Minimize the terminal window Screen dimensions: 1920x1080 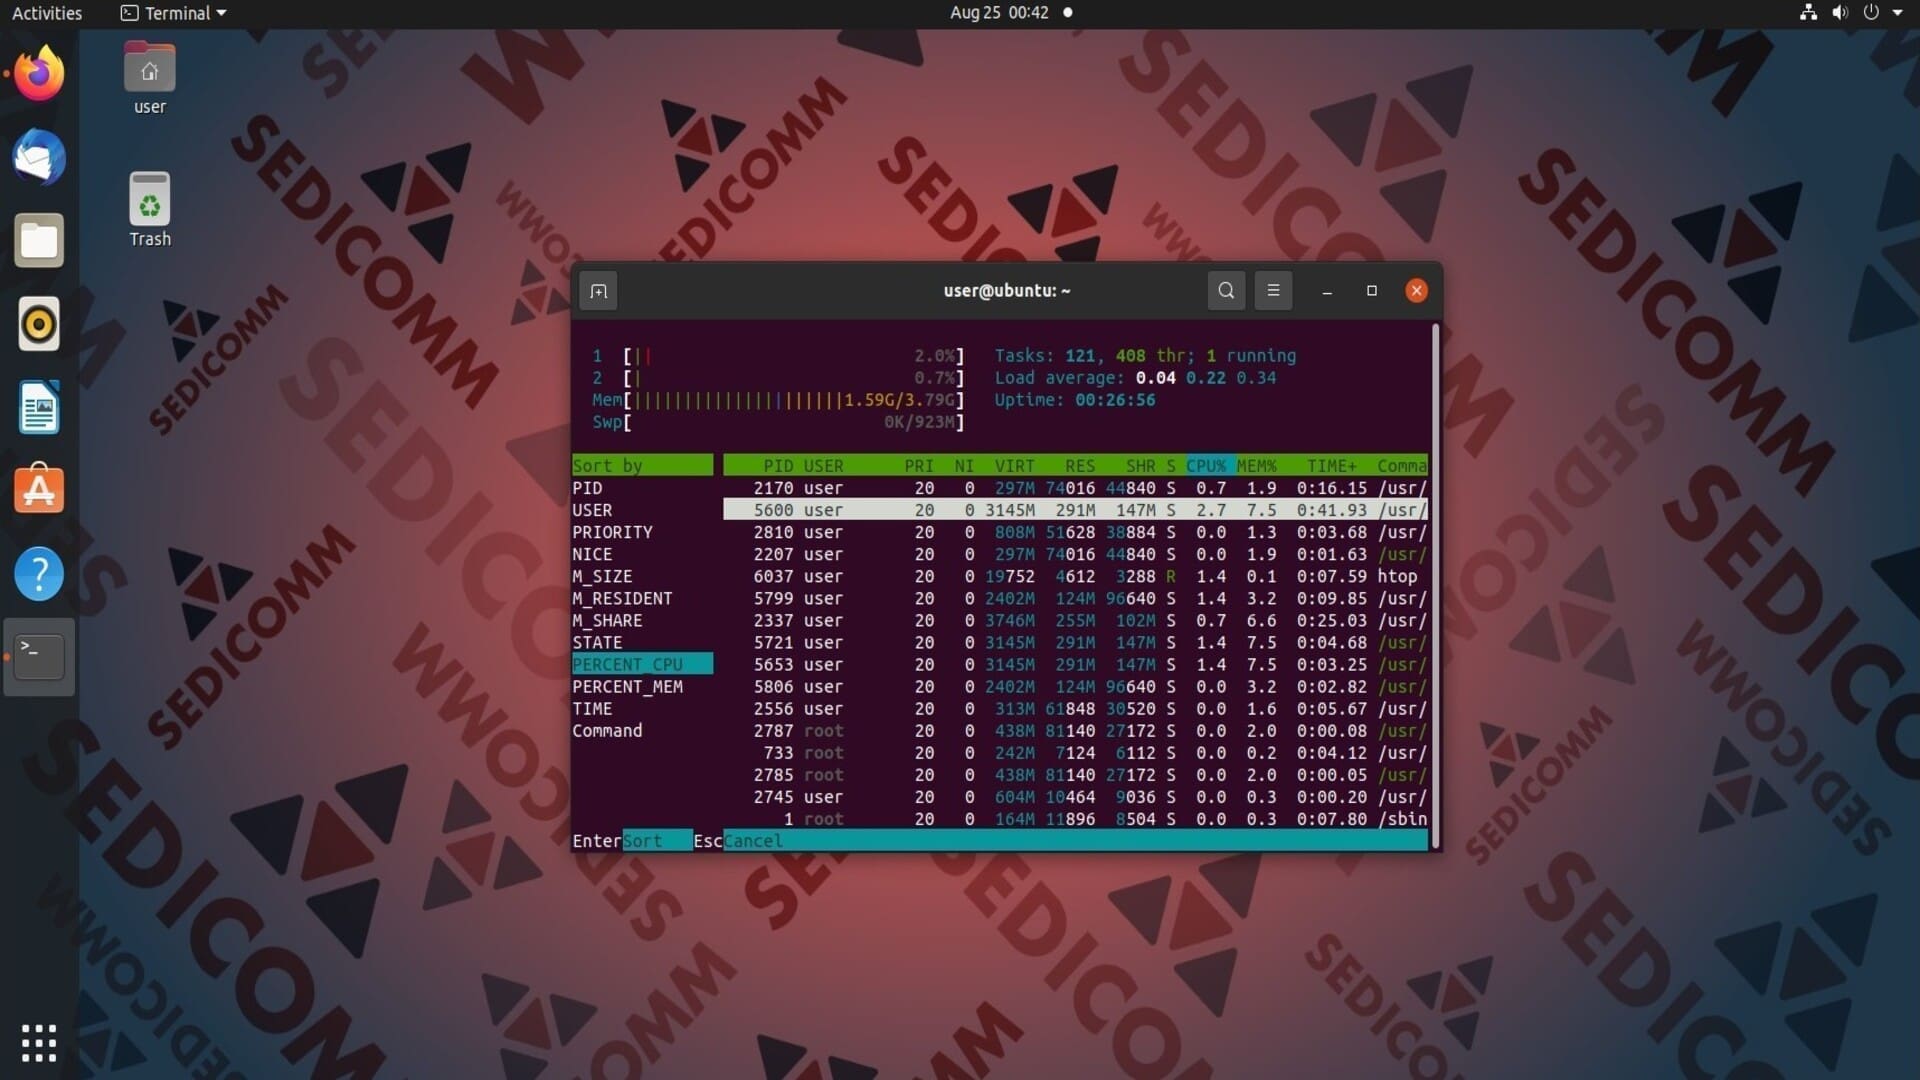coord(1327,291)
